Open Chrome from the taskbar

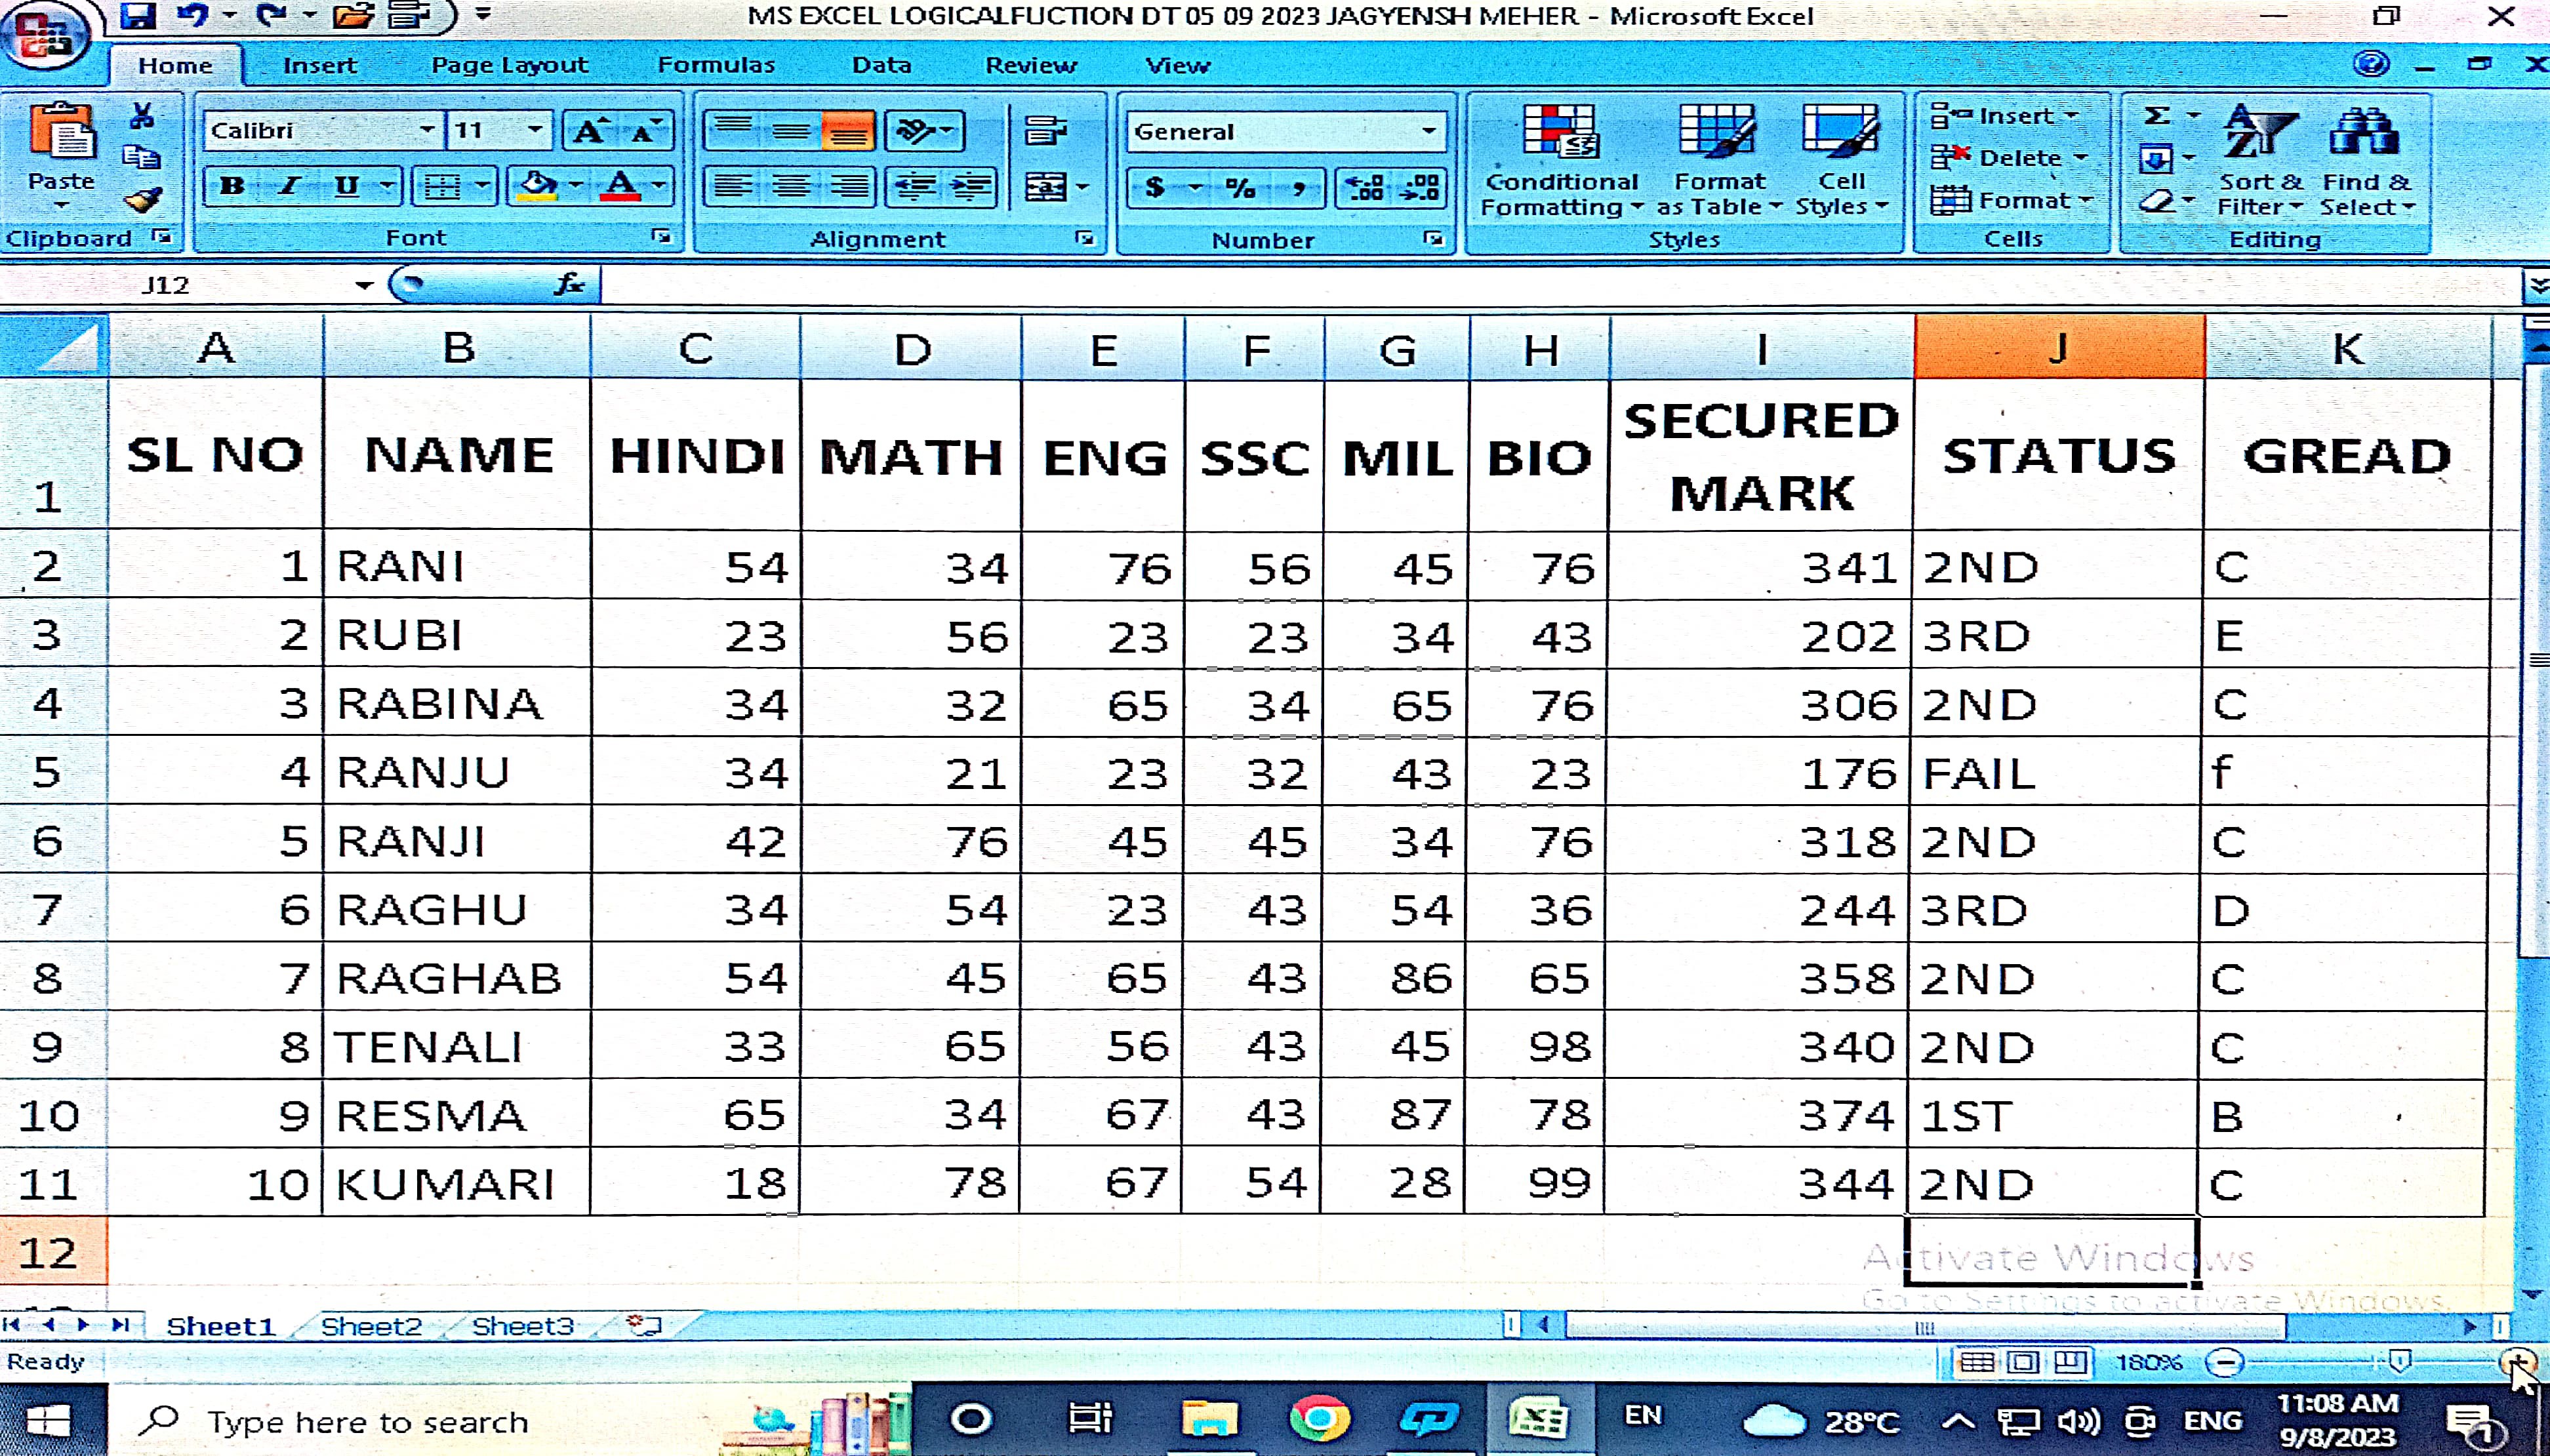tap(1319, 1419)
